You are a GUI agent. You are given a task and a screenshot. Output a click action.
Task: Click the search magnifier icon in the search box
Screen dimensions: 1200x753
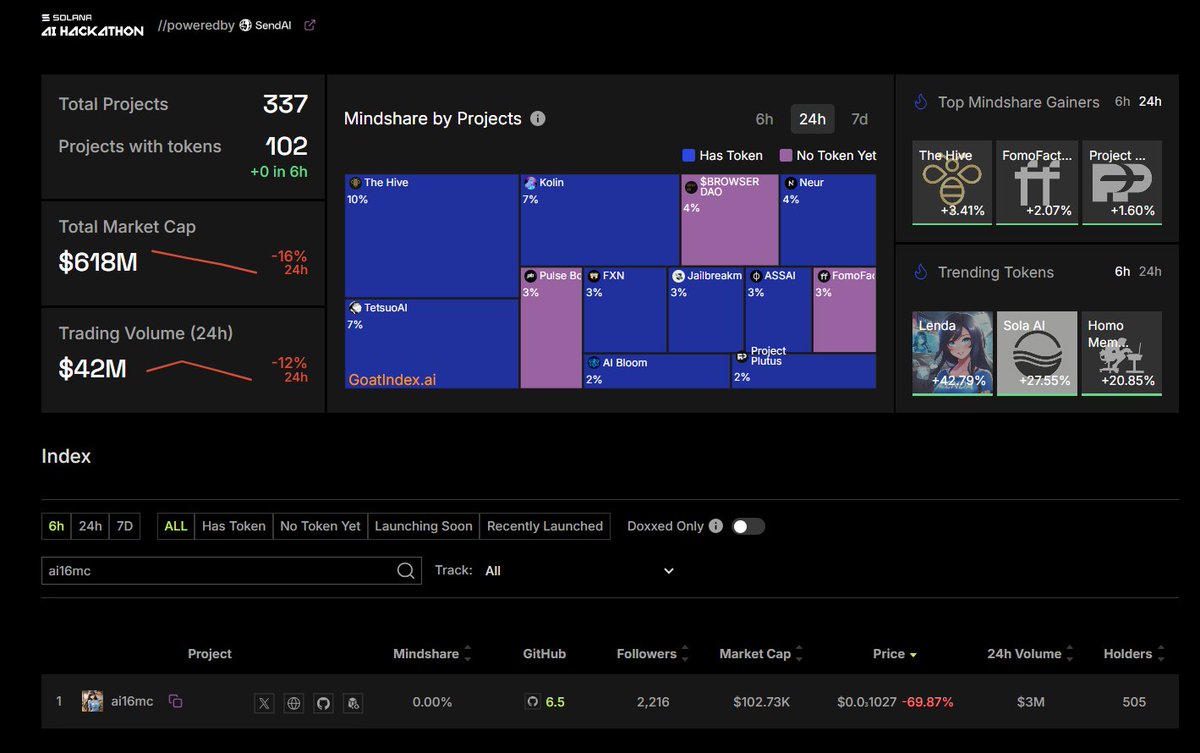point(405,570)
